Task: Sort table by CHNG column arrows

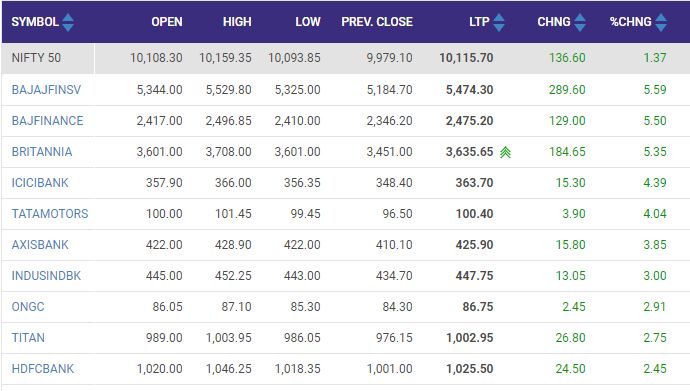Action: [580, 22]
